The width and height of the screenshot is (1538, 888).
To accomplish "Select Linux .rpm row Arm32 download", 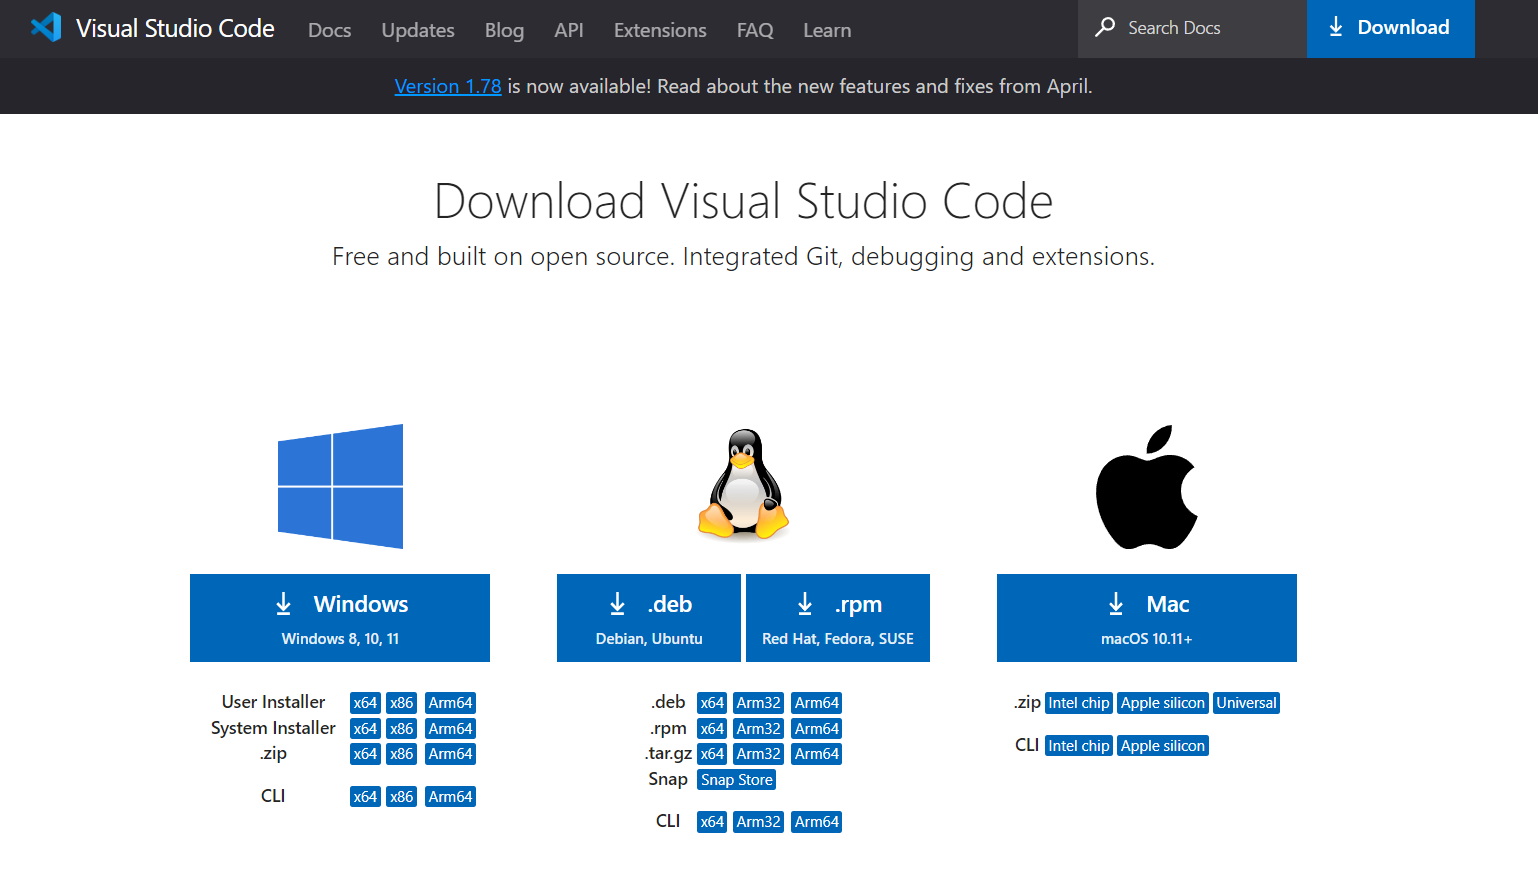I will click(x=758, y=729).
